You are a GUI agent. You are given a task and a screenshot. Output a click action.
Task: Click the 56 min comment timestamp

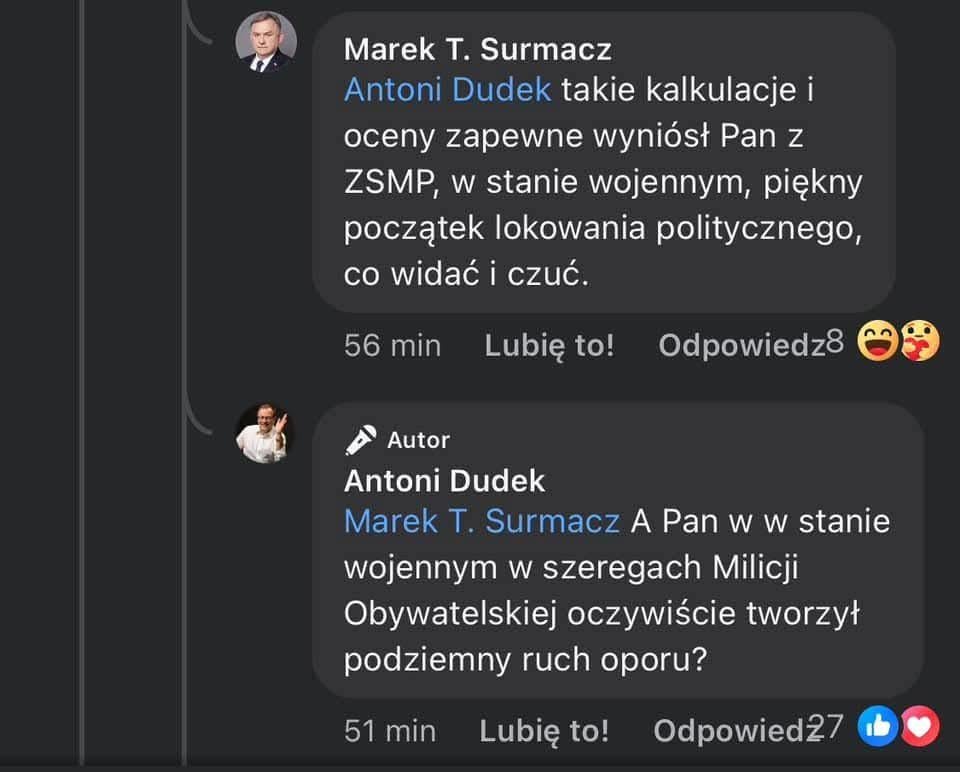392,345
